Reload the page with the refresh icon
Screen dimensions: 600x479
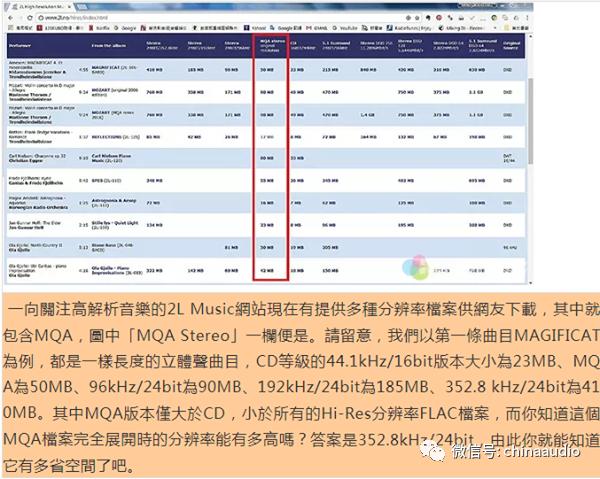coord(30,18)
